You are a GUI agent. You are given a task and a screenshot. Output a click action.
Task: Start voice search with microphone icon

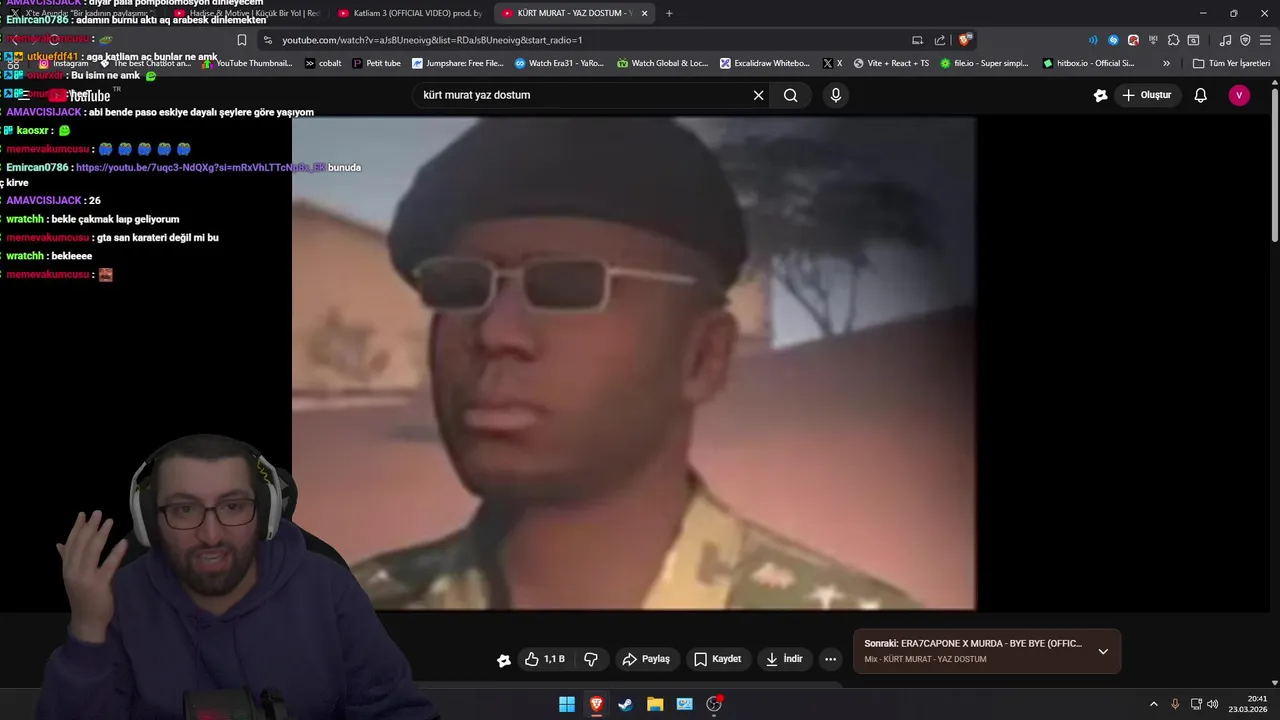pyautogui.click(x=836, y=95)
